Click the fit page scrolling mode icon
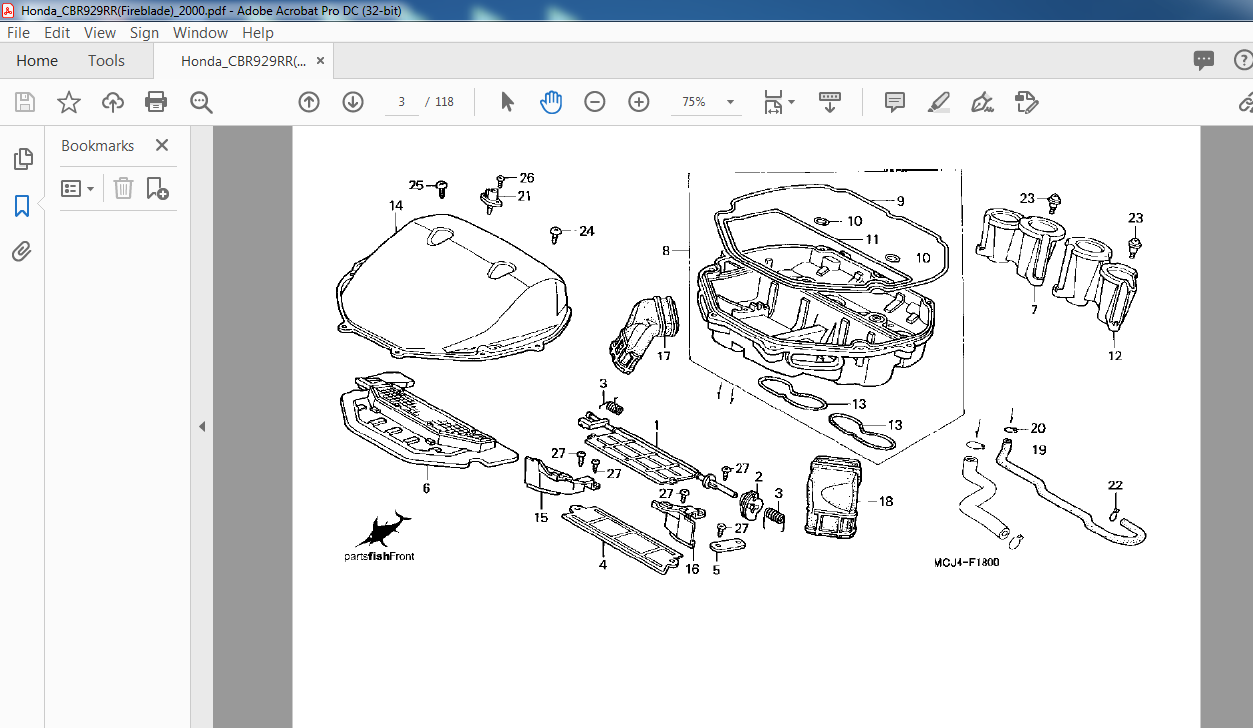 click(x=773, y=102)
